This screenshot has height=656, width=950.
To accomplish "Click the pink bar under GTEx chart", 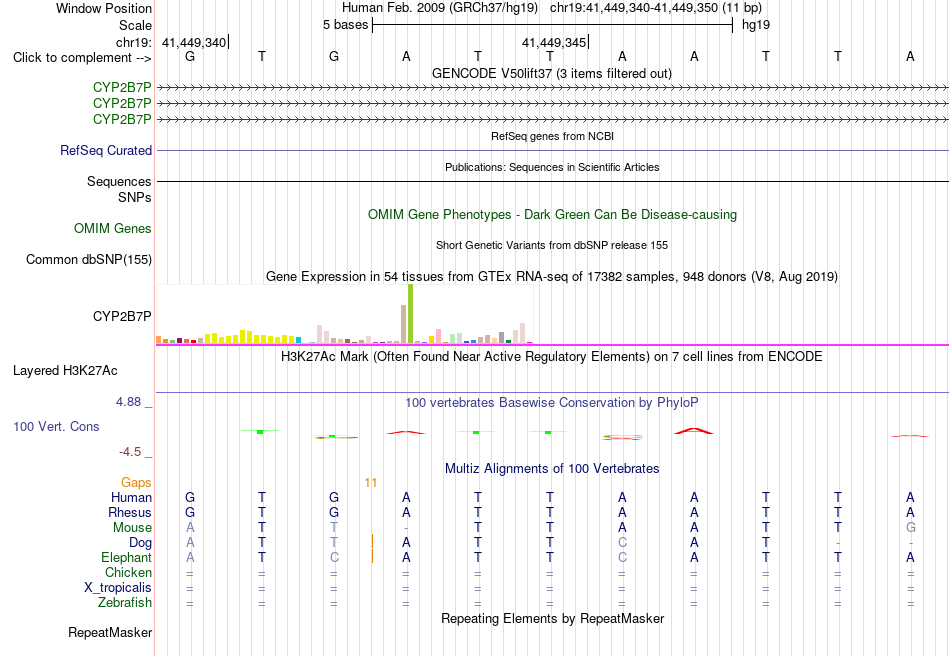I will [x=437, y=337].
